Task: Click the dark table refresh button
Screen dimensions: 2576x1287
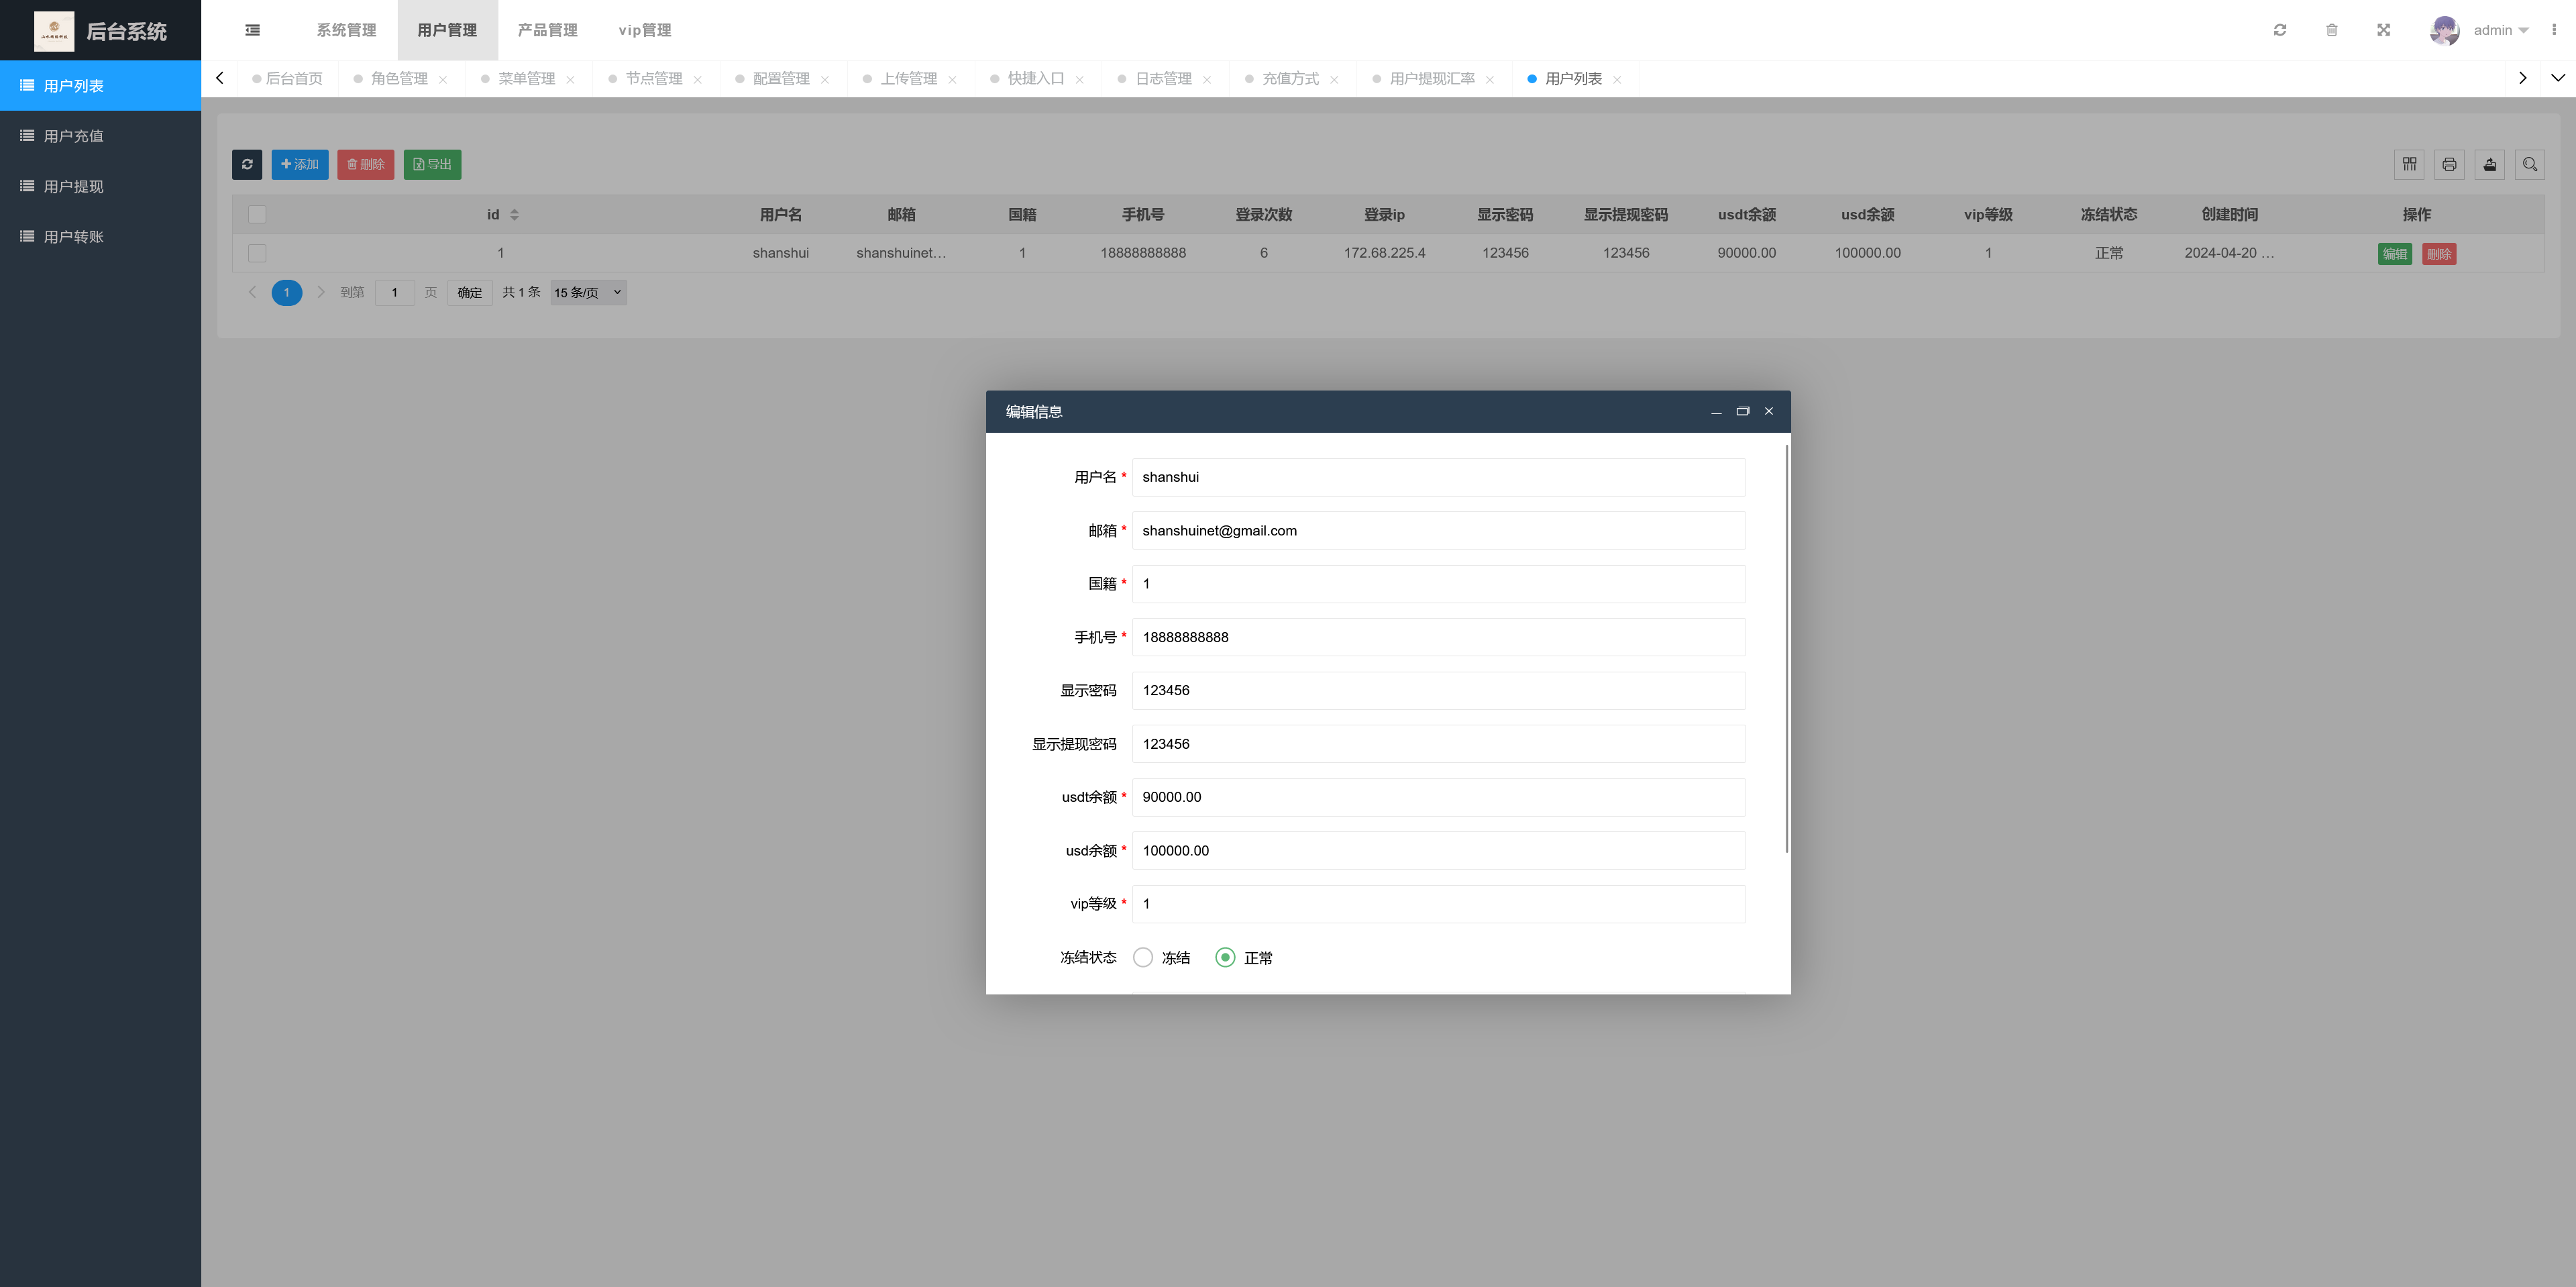Action: point(247,164)
